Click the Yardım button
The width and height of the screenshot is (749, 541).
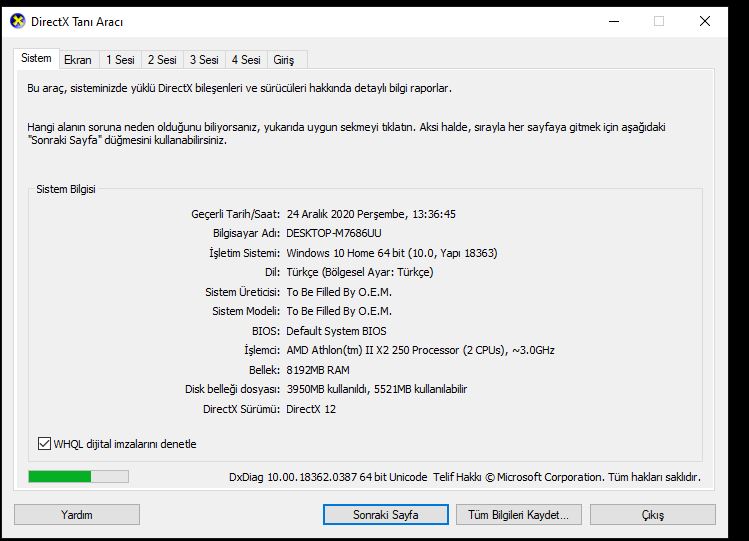click(77, 515)
